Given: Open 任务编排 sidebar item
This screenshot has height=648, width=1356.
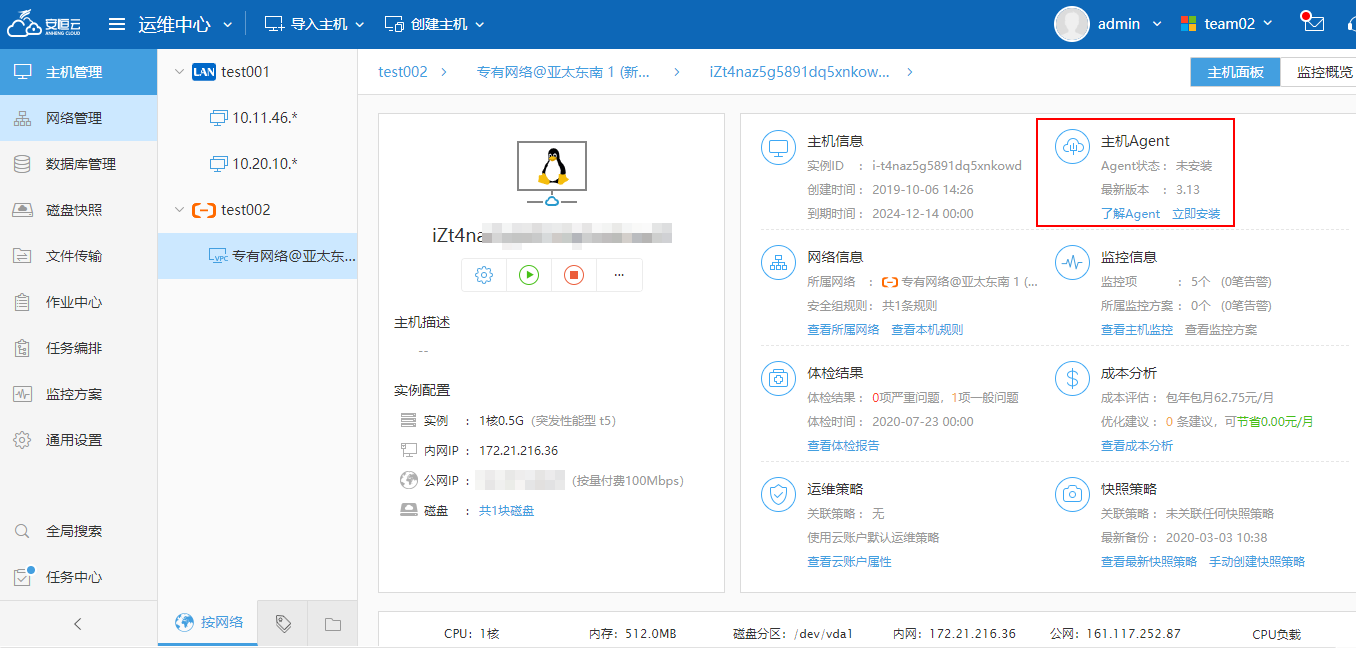Looking at the screenshot, I should (x=78, y=348).
